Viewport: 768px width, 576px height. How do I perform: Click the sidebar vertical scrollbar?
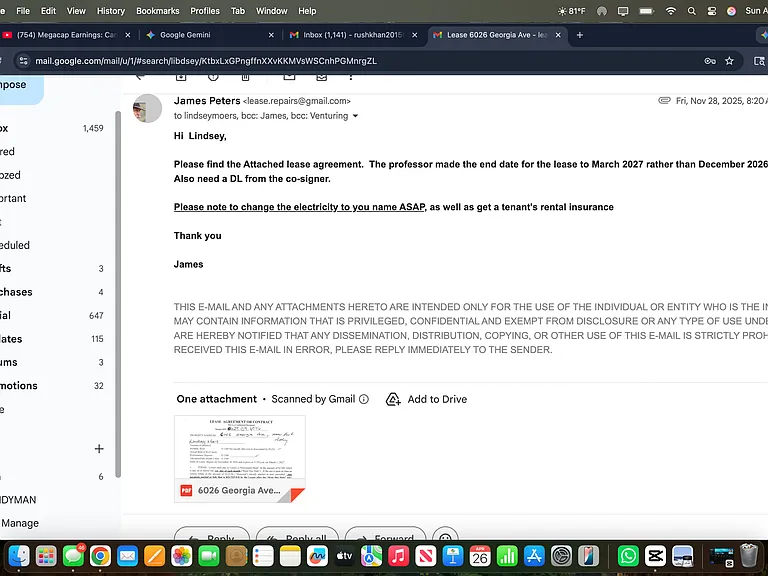click(x=118, y=294)
